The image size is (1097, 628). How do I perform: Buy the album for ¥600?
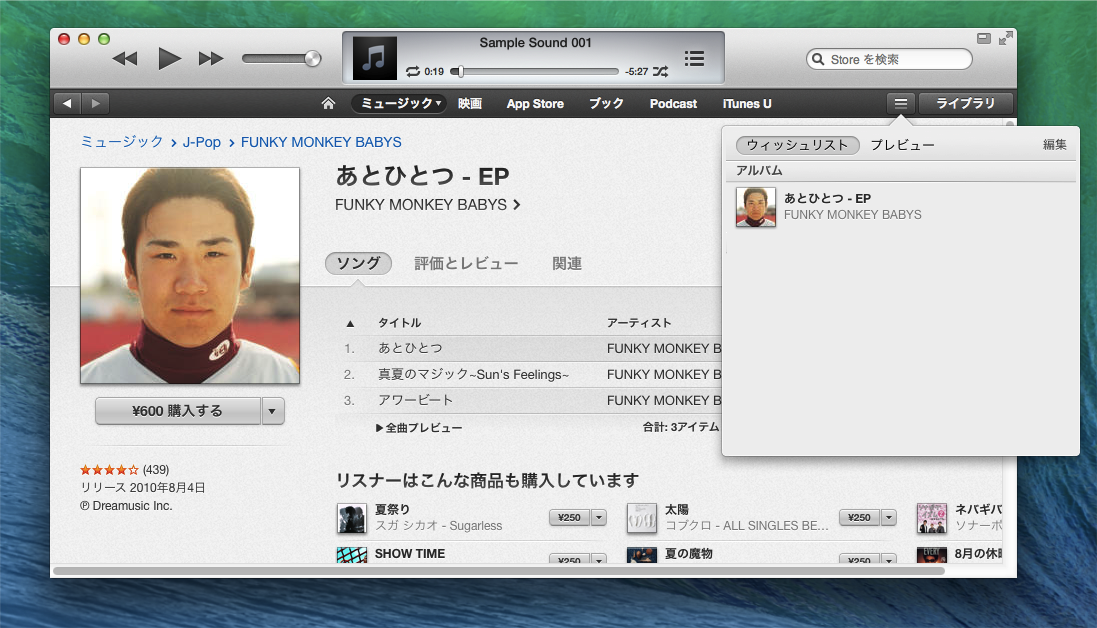point(177,411)
